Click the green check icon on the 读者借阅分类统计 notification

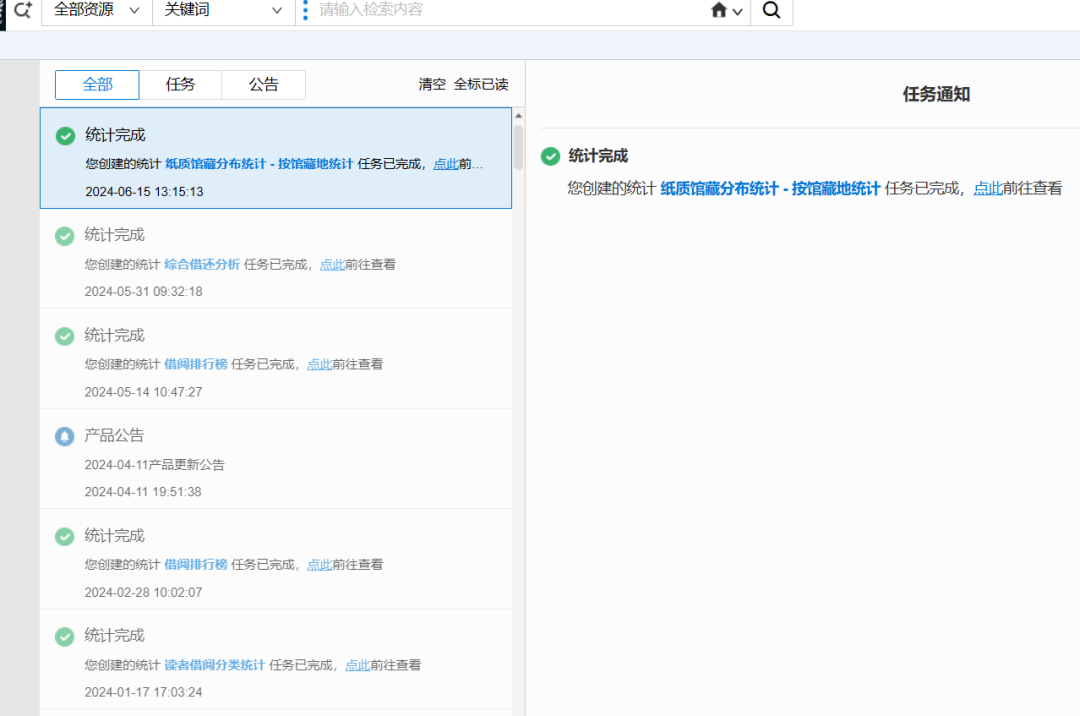pyautogui.click(x=64, y=636)
